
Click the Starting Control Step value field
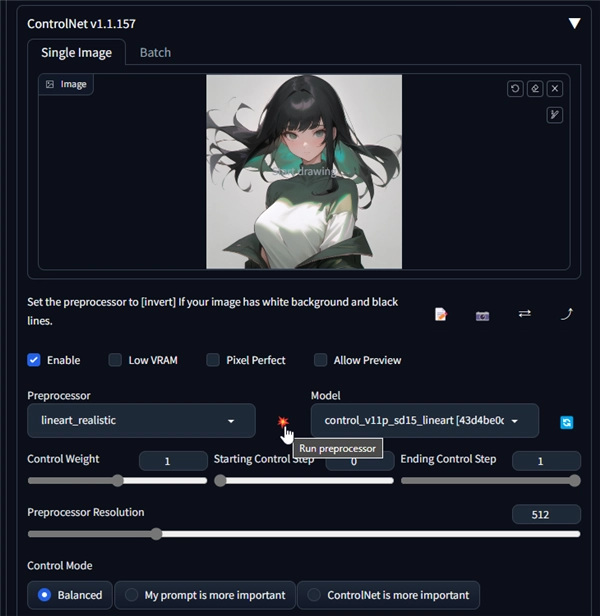click(x=360, y=462)
